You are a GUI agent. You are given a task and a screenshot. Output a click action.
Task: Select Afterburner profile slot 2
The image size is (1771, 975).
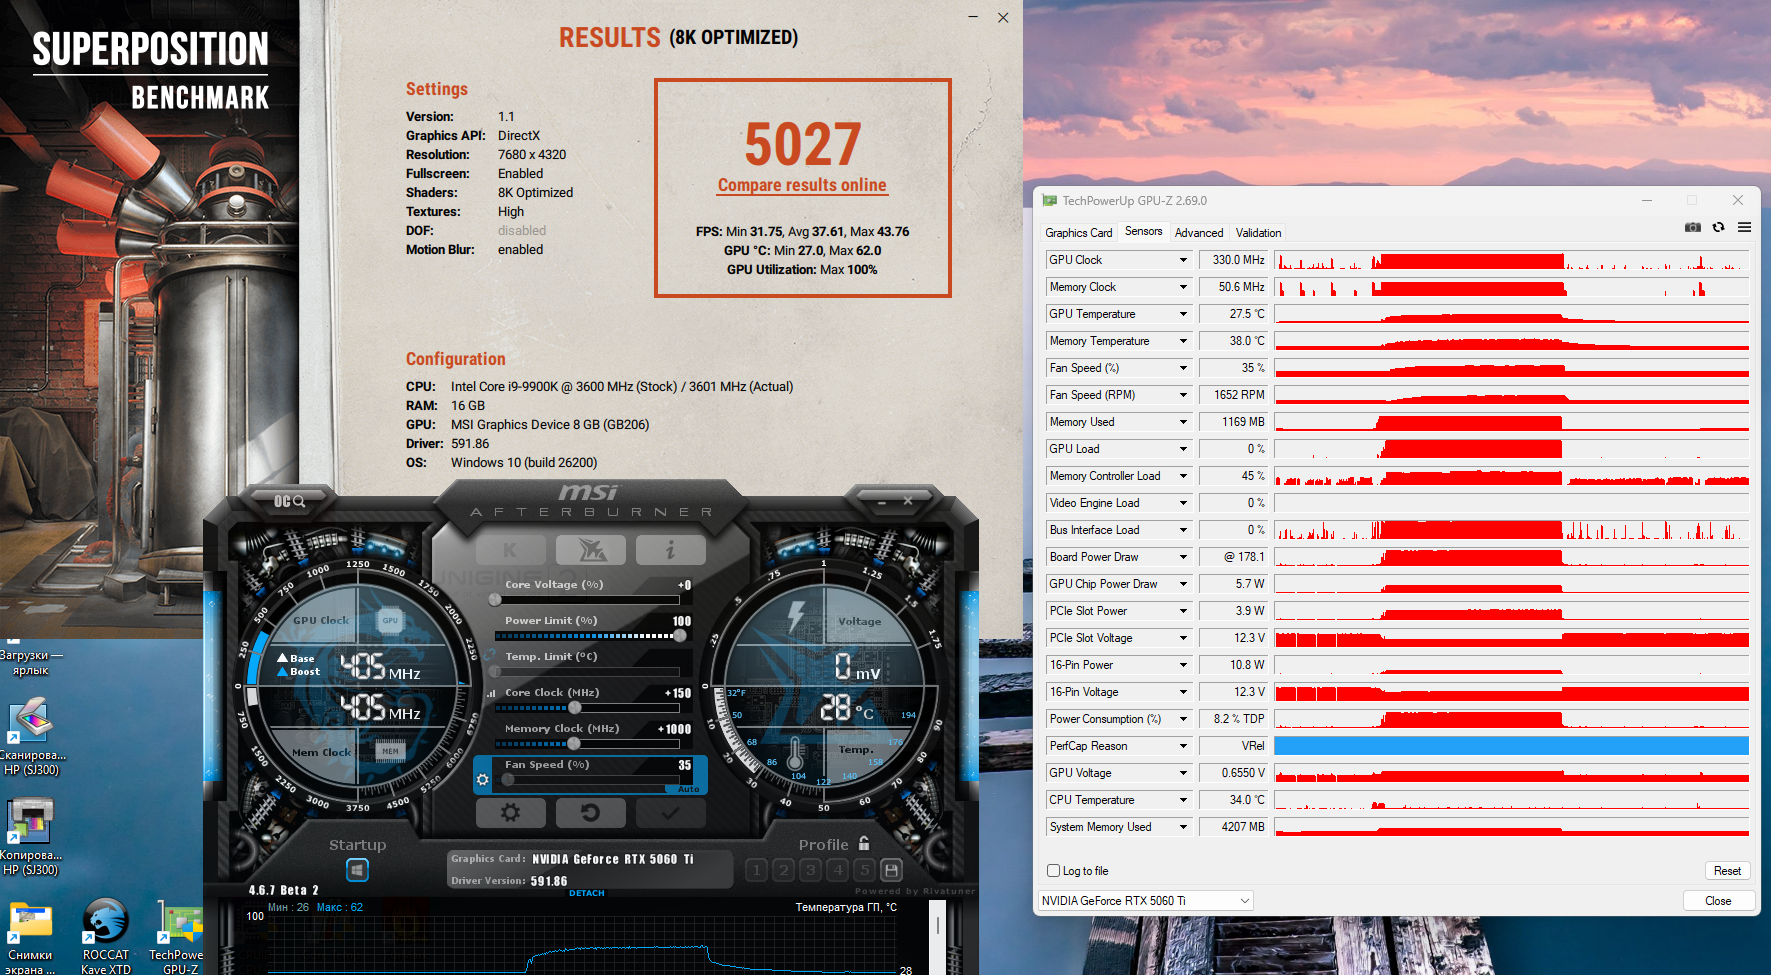784,870
